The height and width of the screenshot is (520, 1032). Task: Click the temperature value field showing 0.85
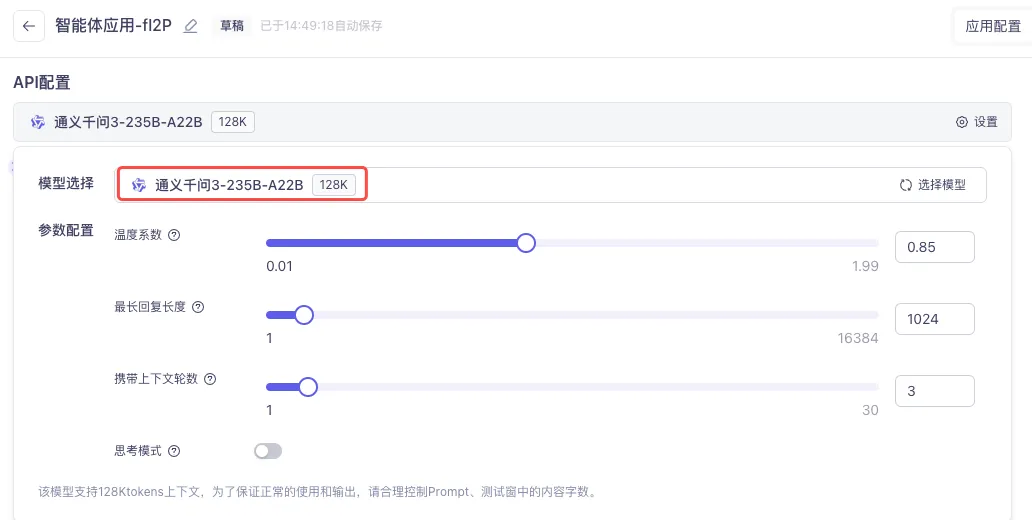934,247
